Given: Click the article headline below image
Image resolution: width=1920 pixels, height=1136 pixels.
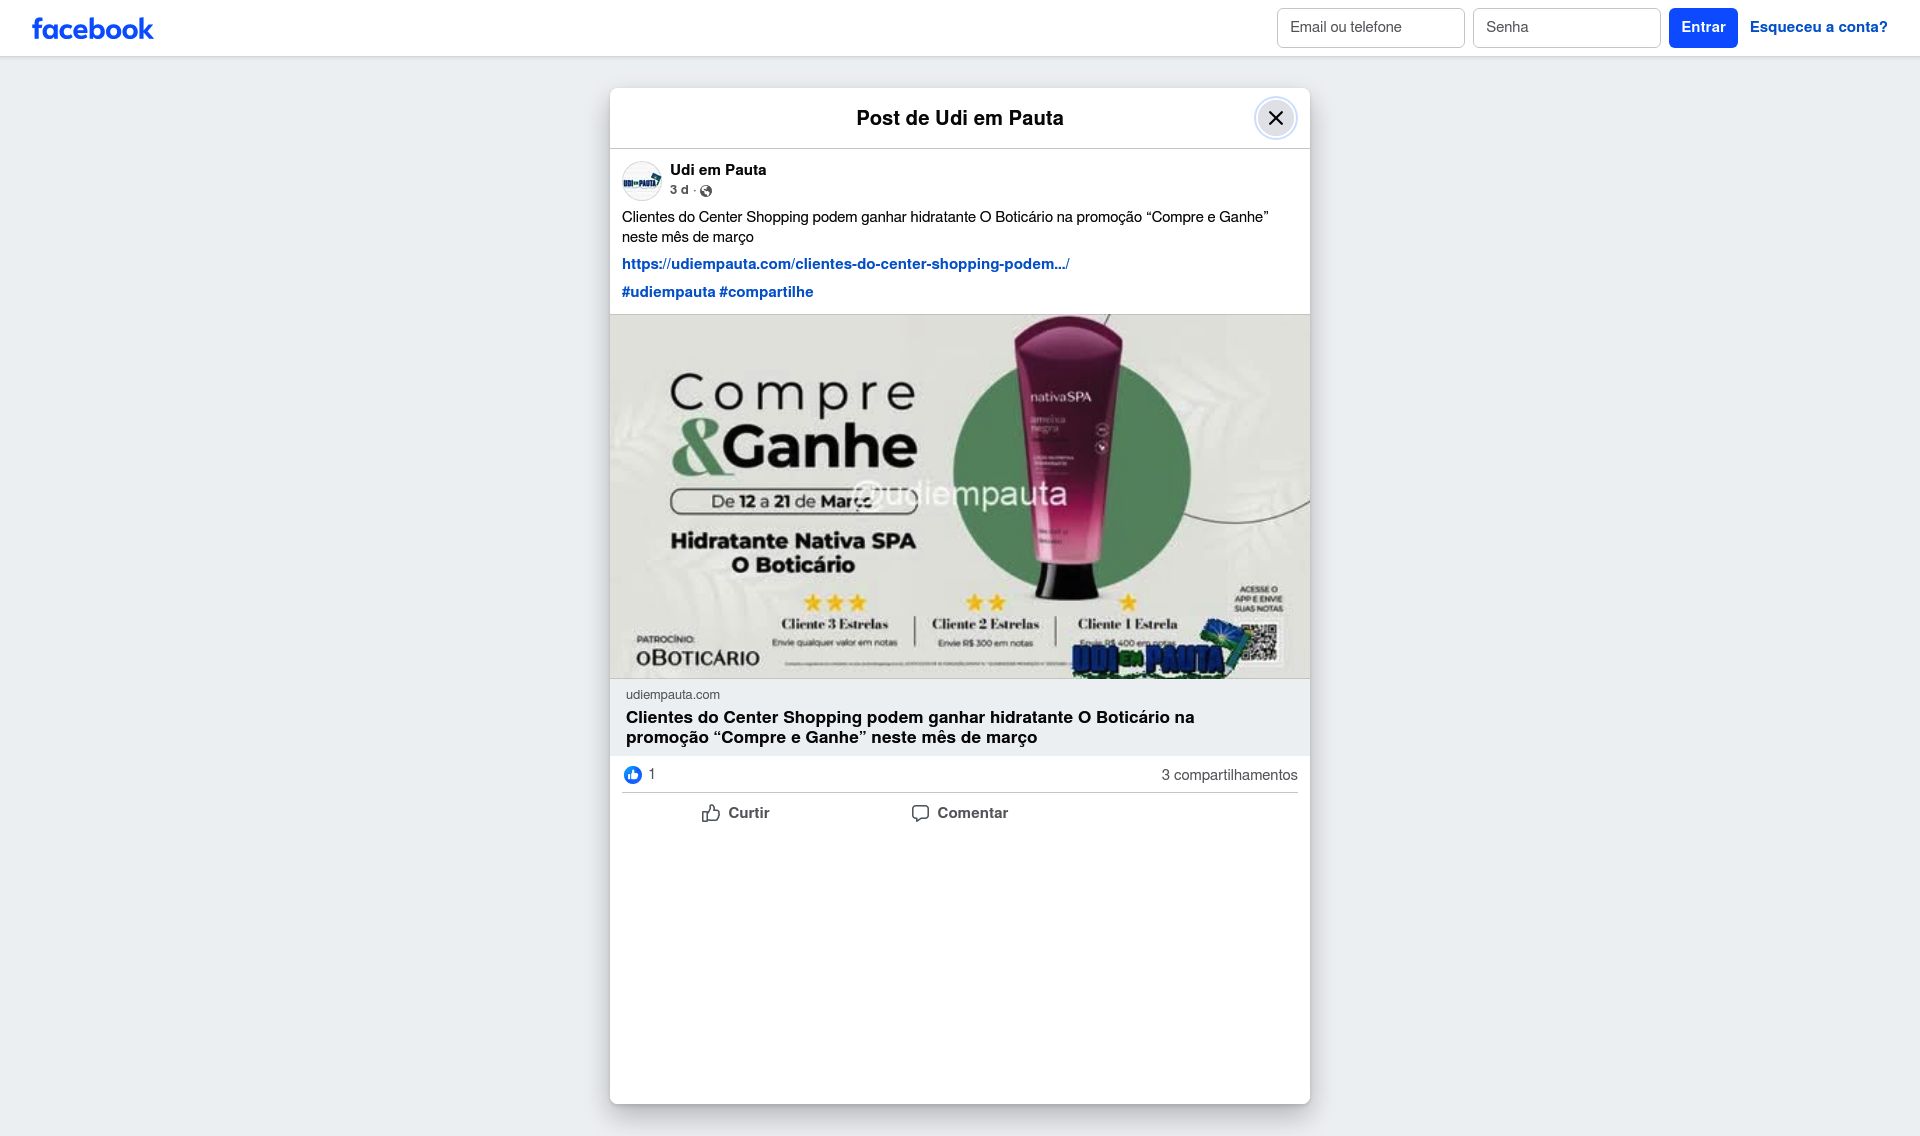Looking at the screenshot, I should [909, 727].
